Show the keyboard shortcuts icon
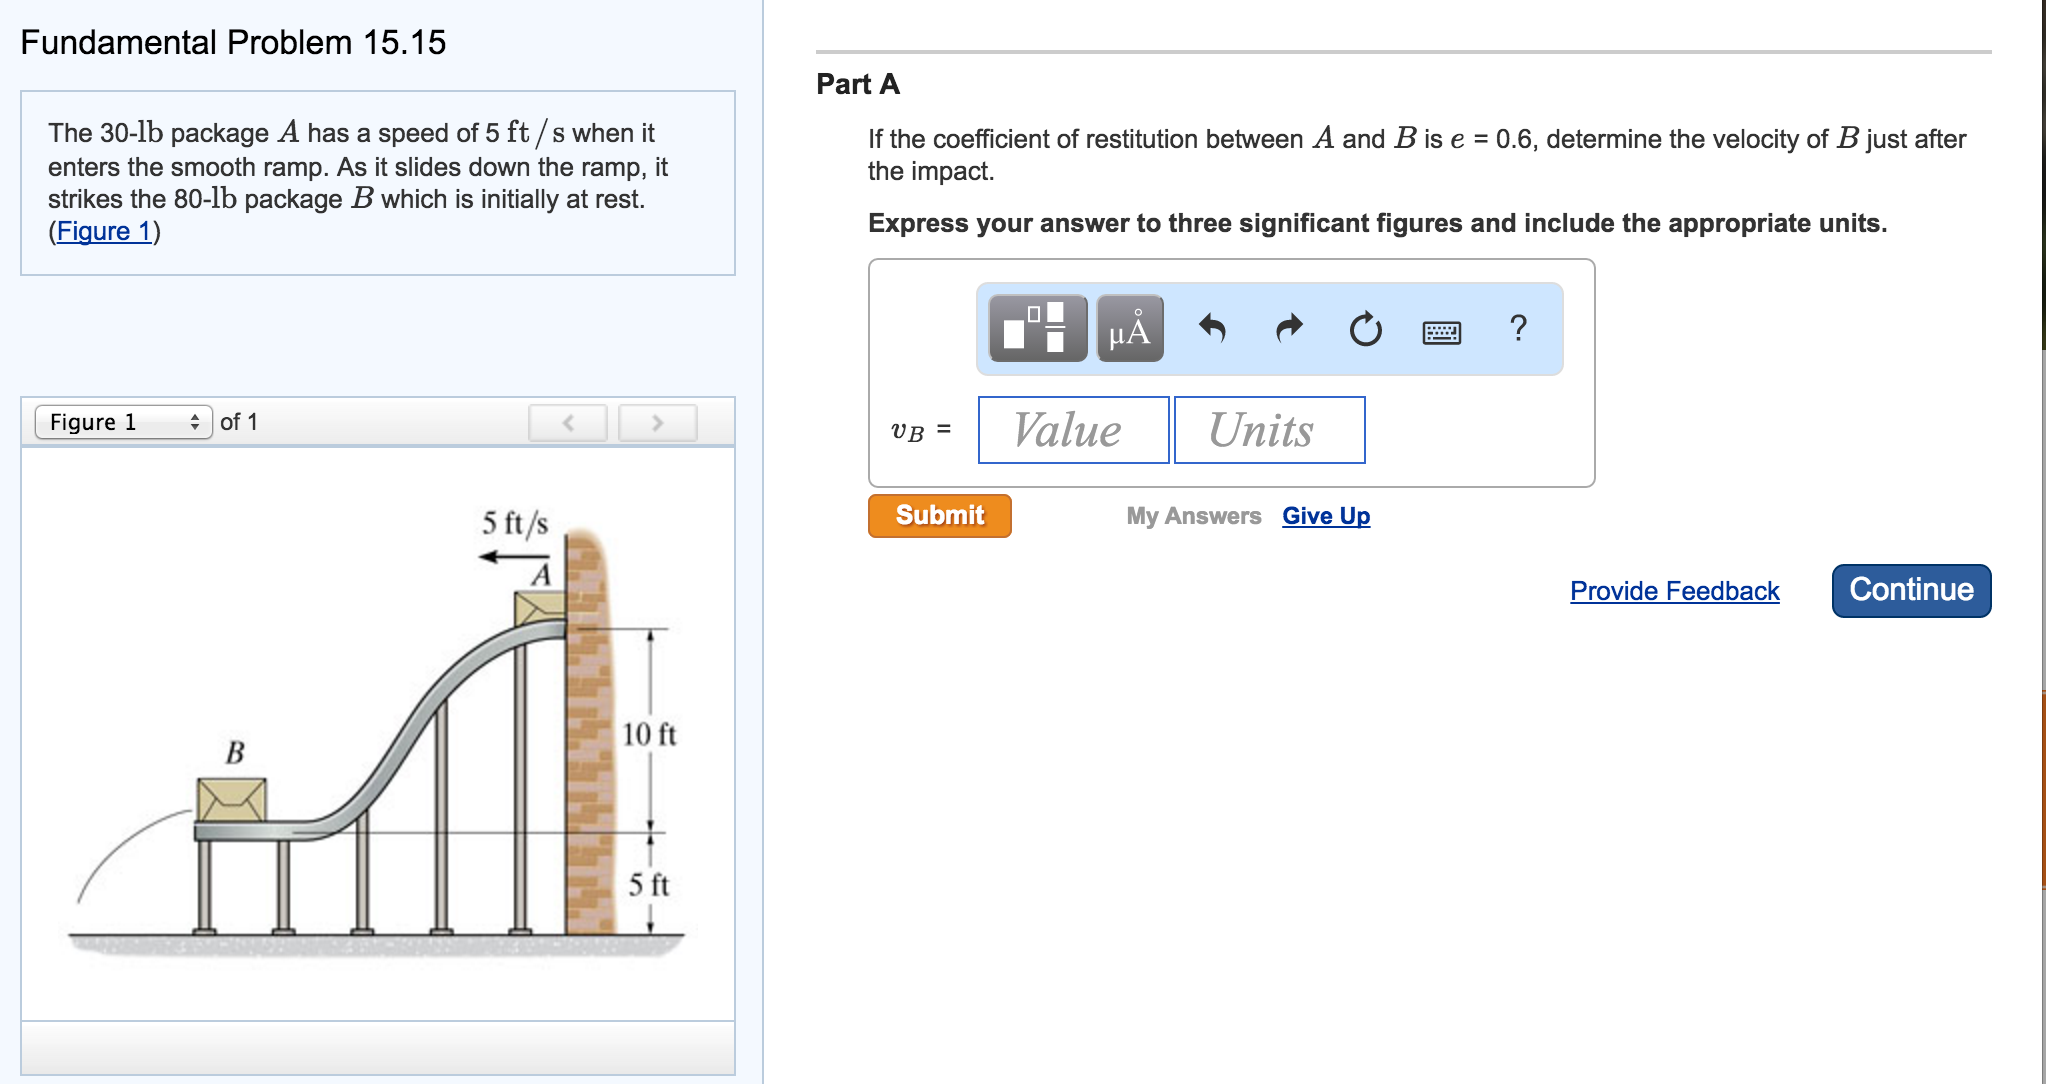The height and width of the screenshot is (1084, 2046). click(1441, 331)
